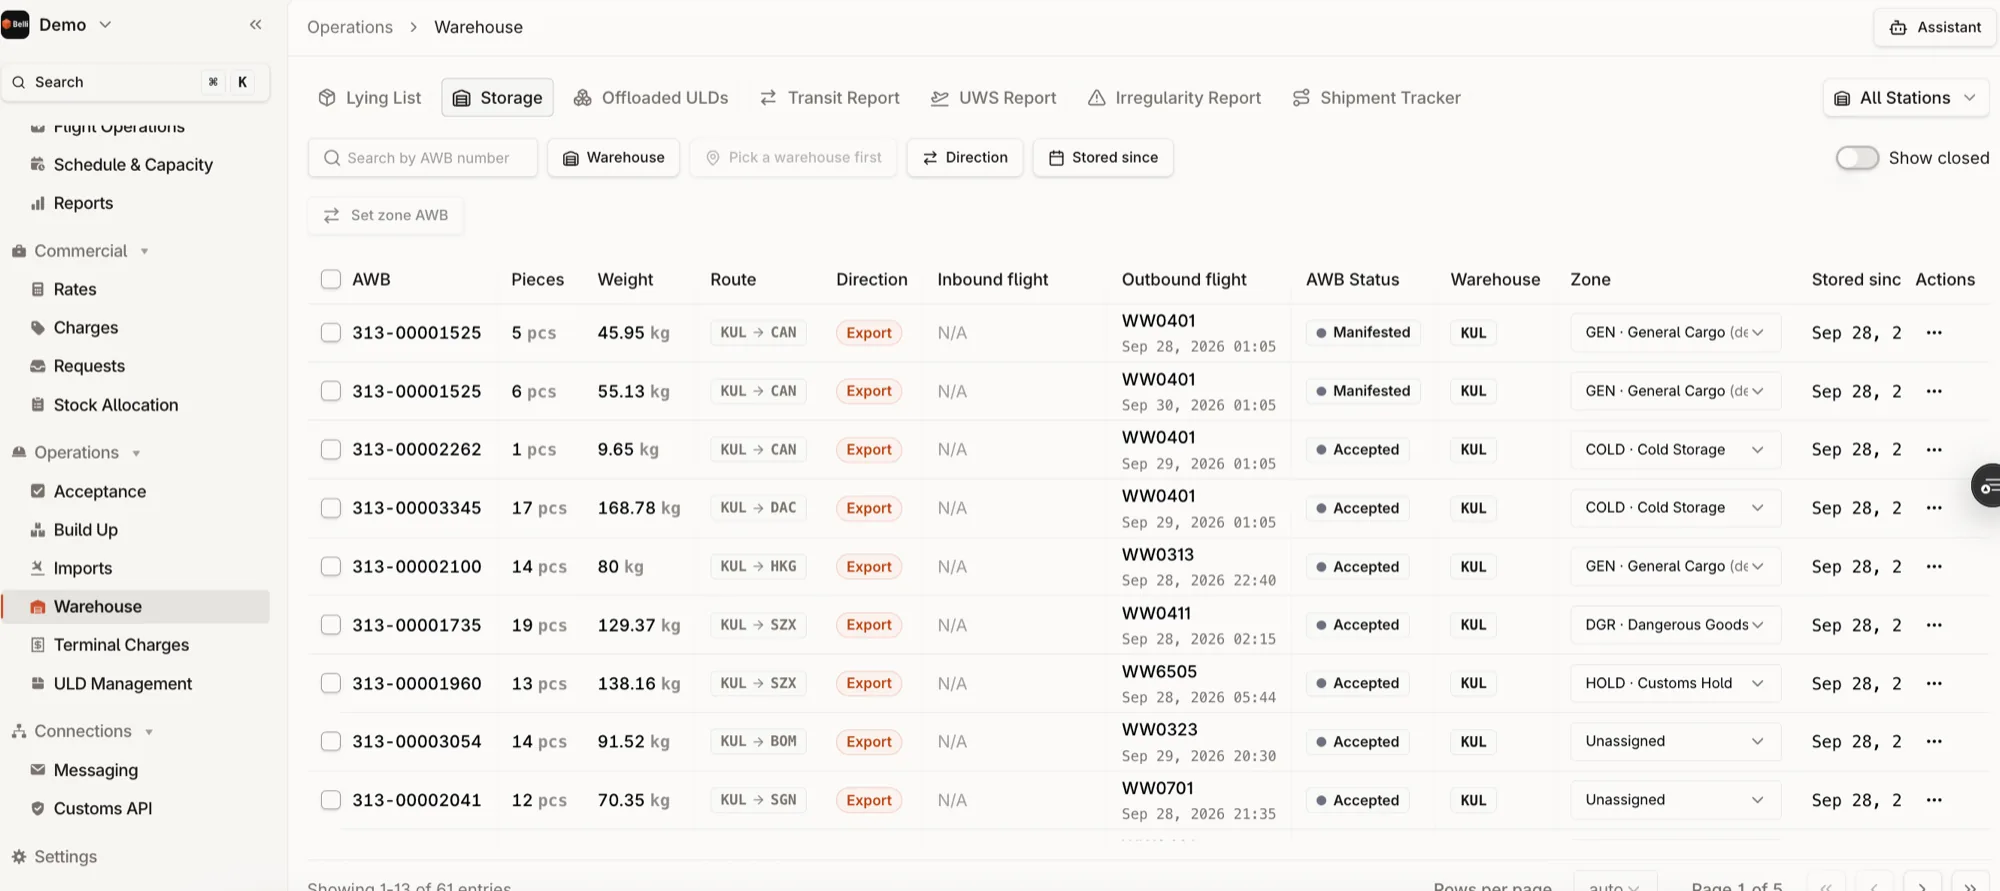Click the Customs API shield icon
This screenshot has width=2000, height=891.
coord(38,808)
